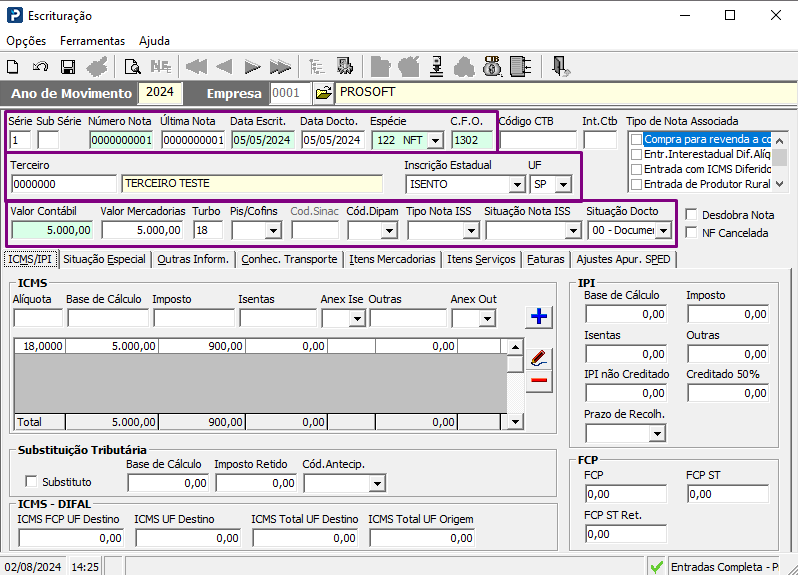Click the blue plus add ICMS row
This screenshot has width=798, height=575.
point(539,317)
